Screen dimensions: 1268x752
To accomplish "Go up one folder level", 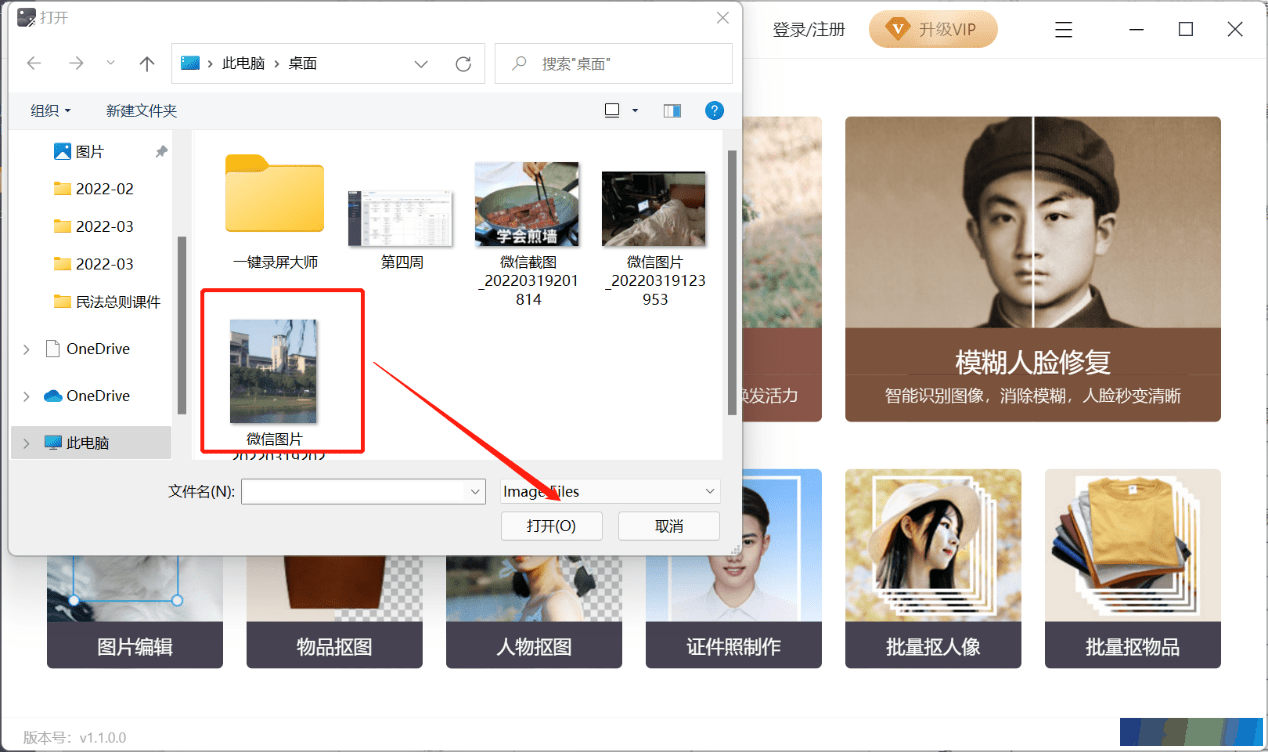I will pyautogui.click(x=147, y=63).
